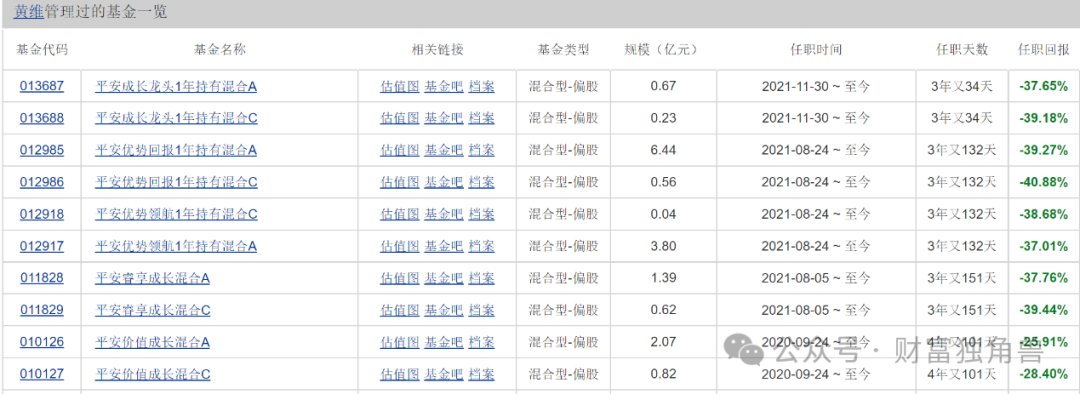Open 基金吧 for fund 012918
The height and width of the screenshot is (394, 1080).
click(443, 214)
